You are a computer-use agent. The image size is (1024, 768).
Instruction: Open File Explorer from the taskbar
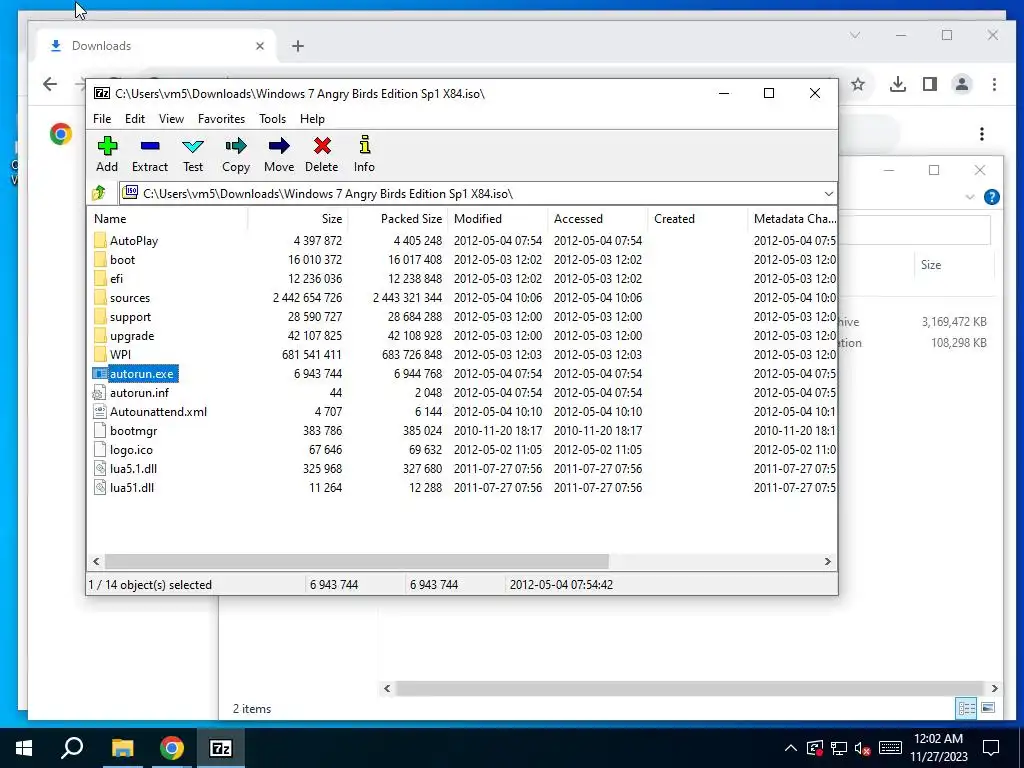tap(122, 748)
